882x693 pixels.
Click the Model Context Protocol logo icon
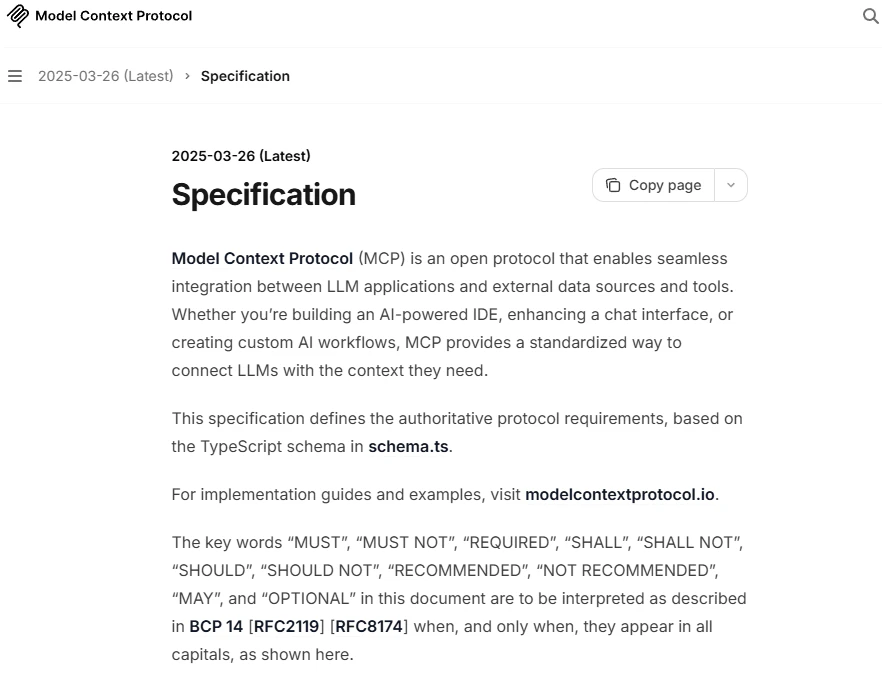click(x=17, y=16)
